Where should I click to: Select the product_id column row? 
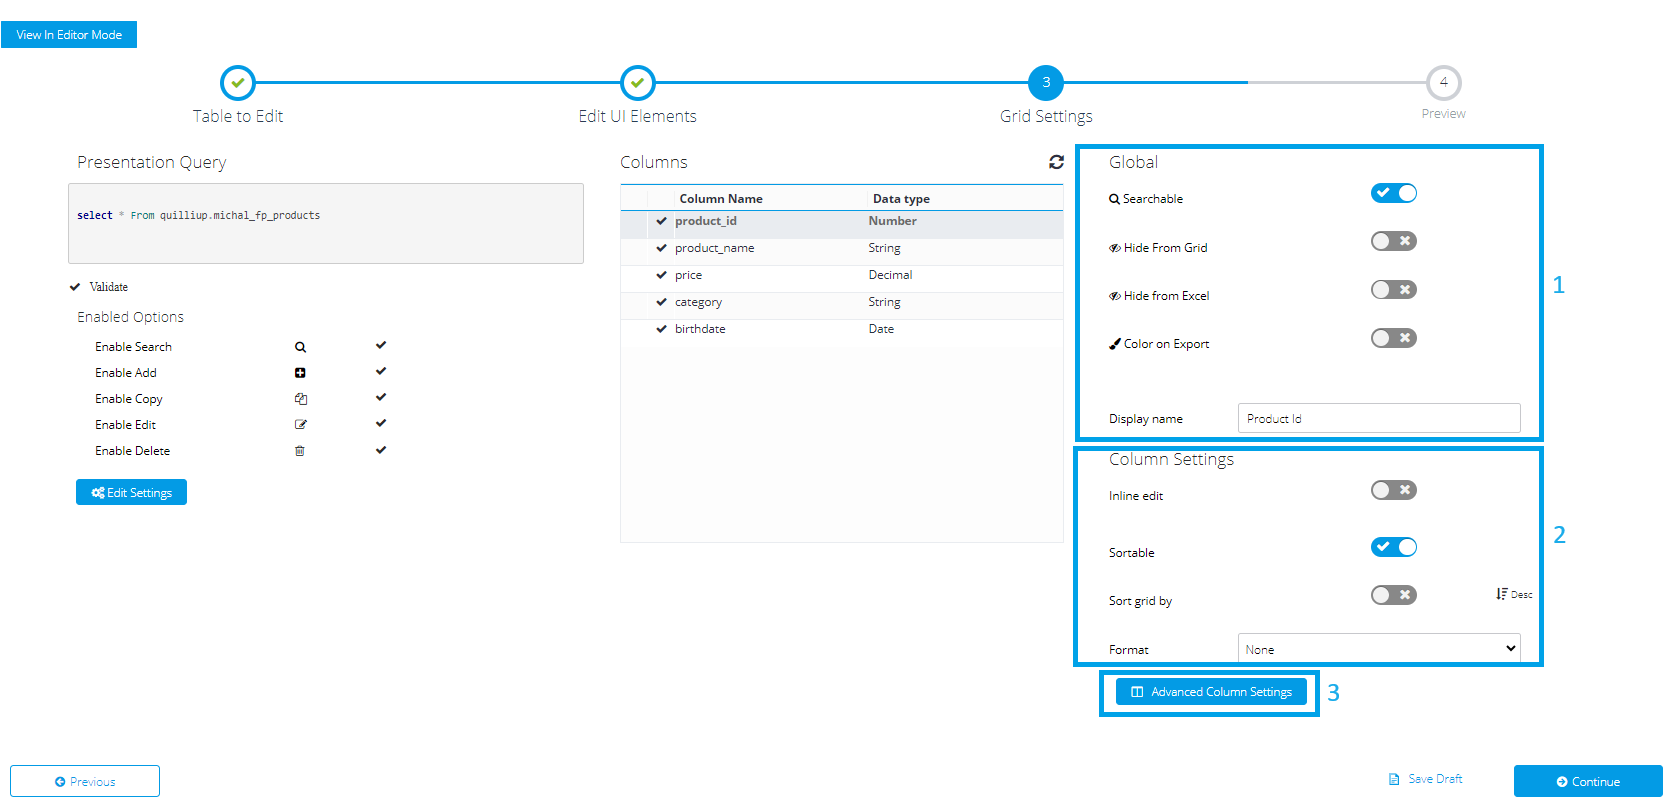point(841,222)
